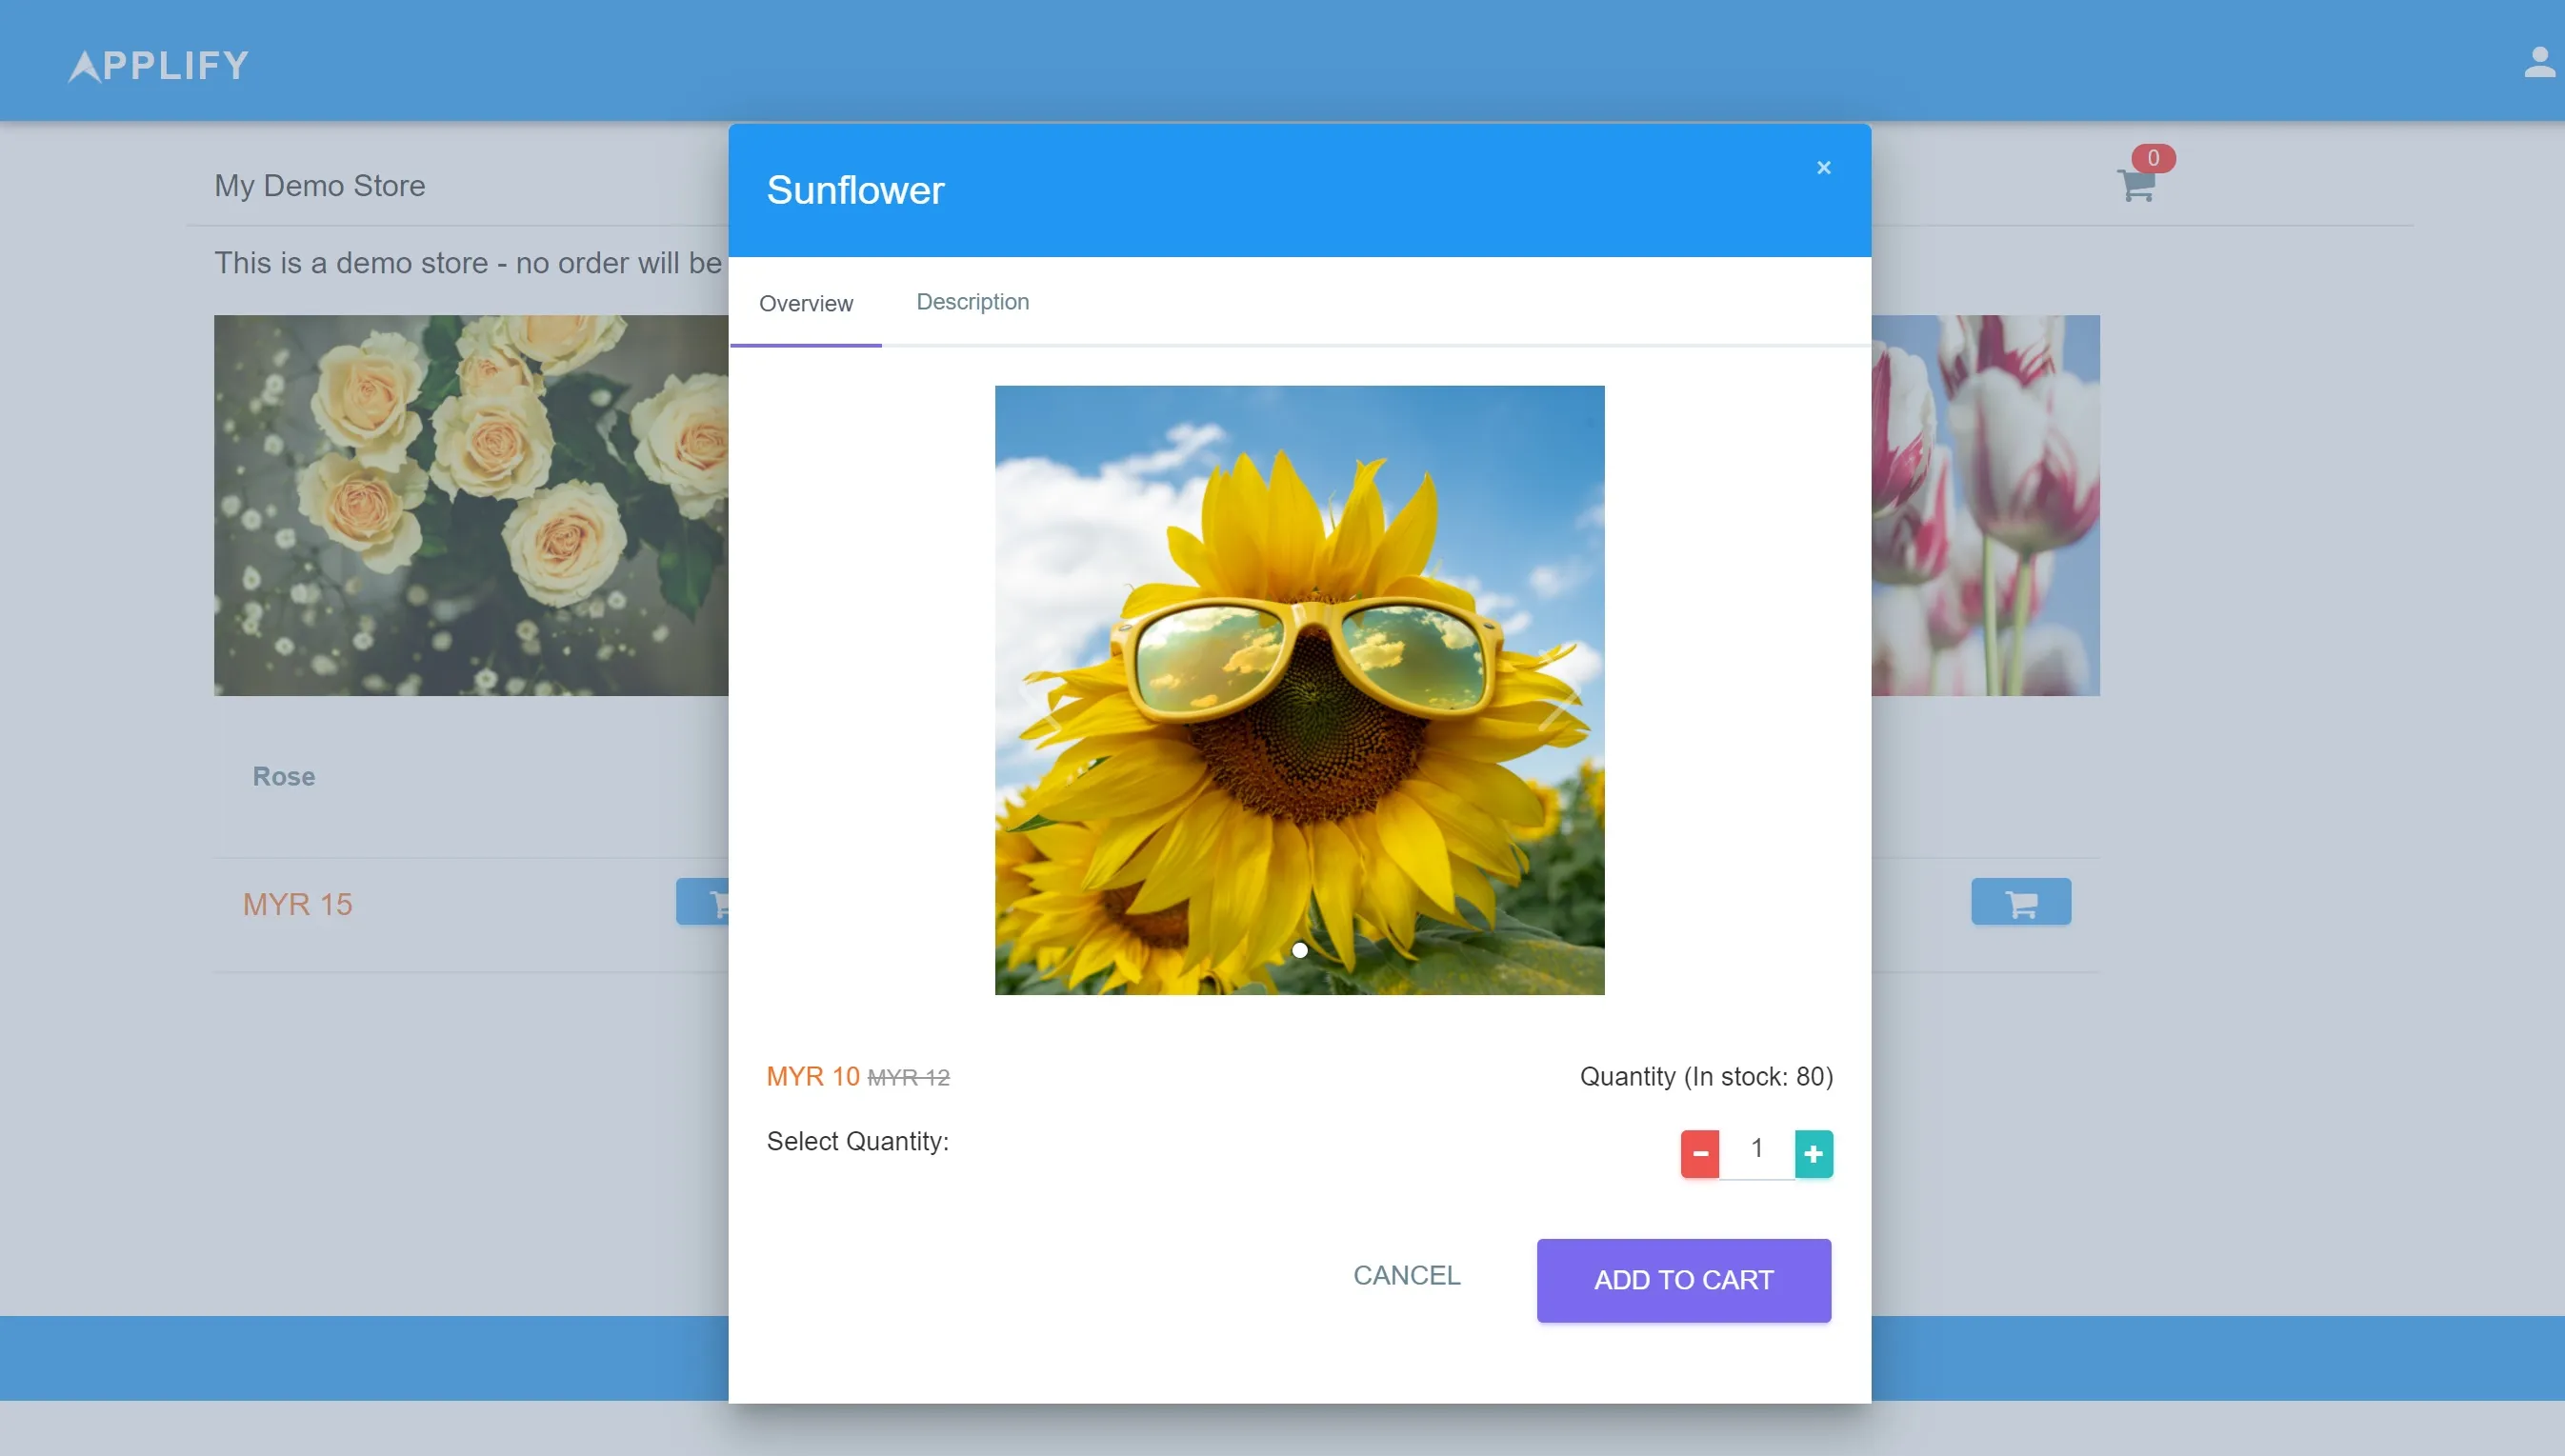The height and width of the screenshot is (1456, 2565).
Task: Show next carousel image arrow
Action: click(x=1557, y=690)
